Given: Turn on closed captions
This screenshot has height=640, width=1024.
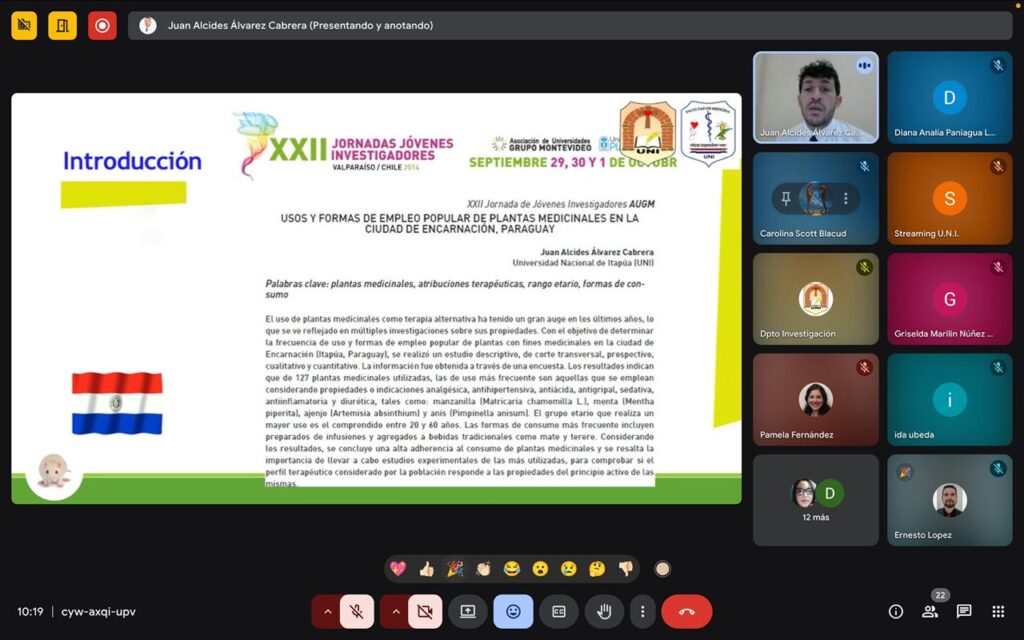Looking at the screenshot, I should click(x=559, y=611).
